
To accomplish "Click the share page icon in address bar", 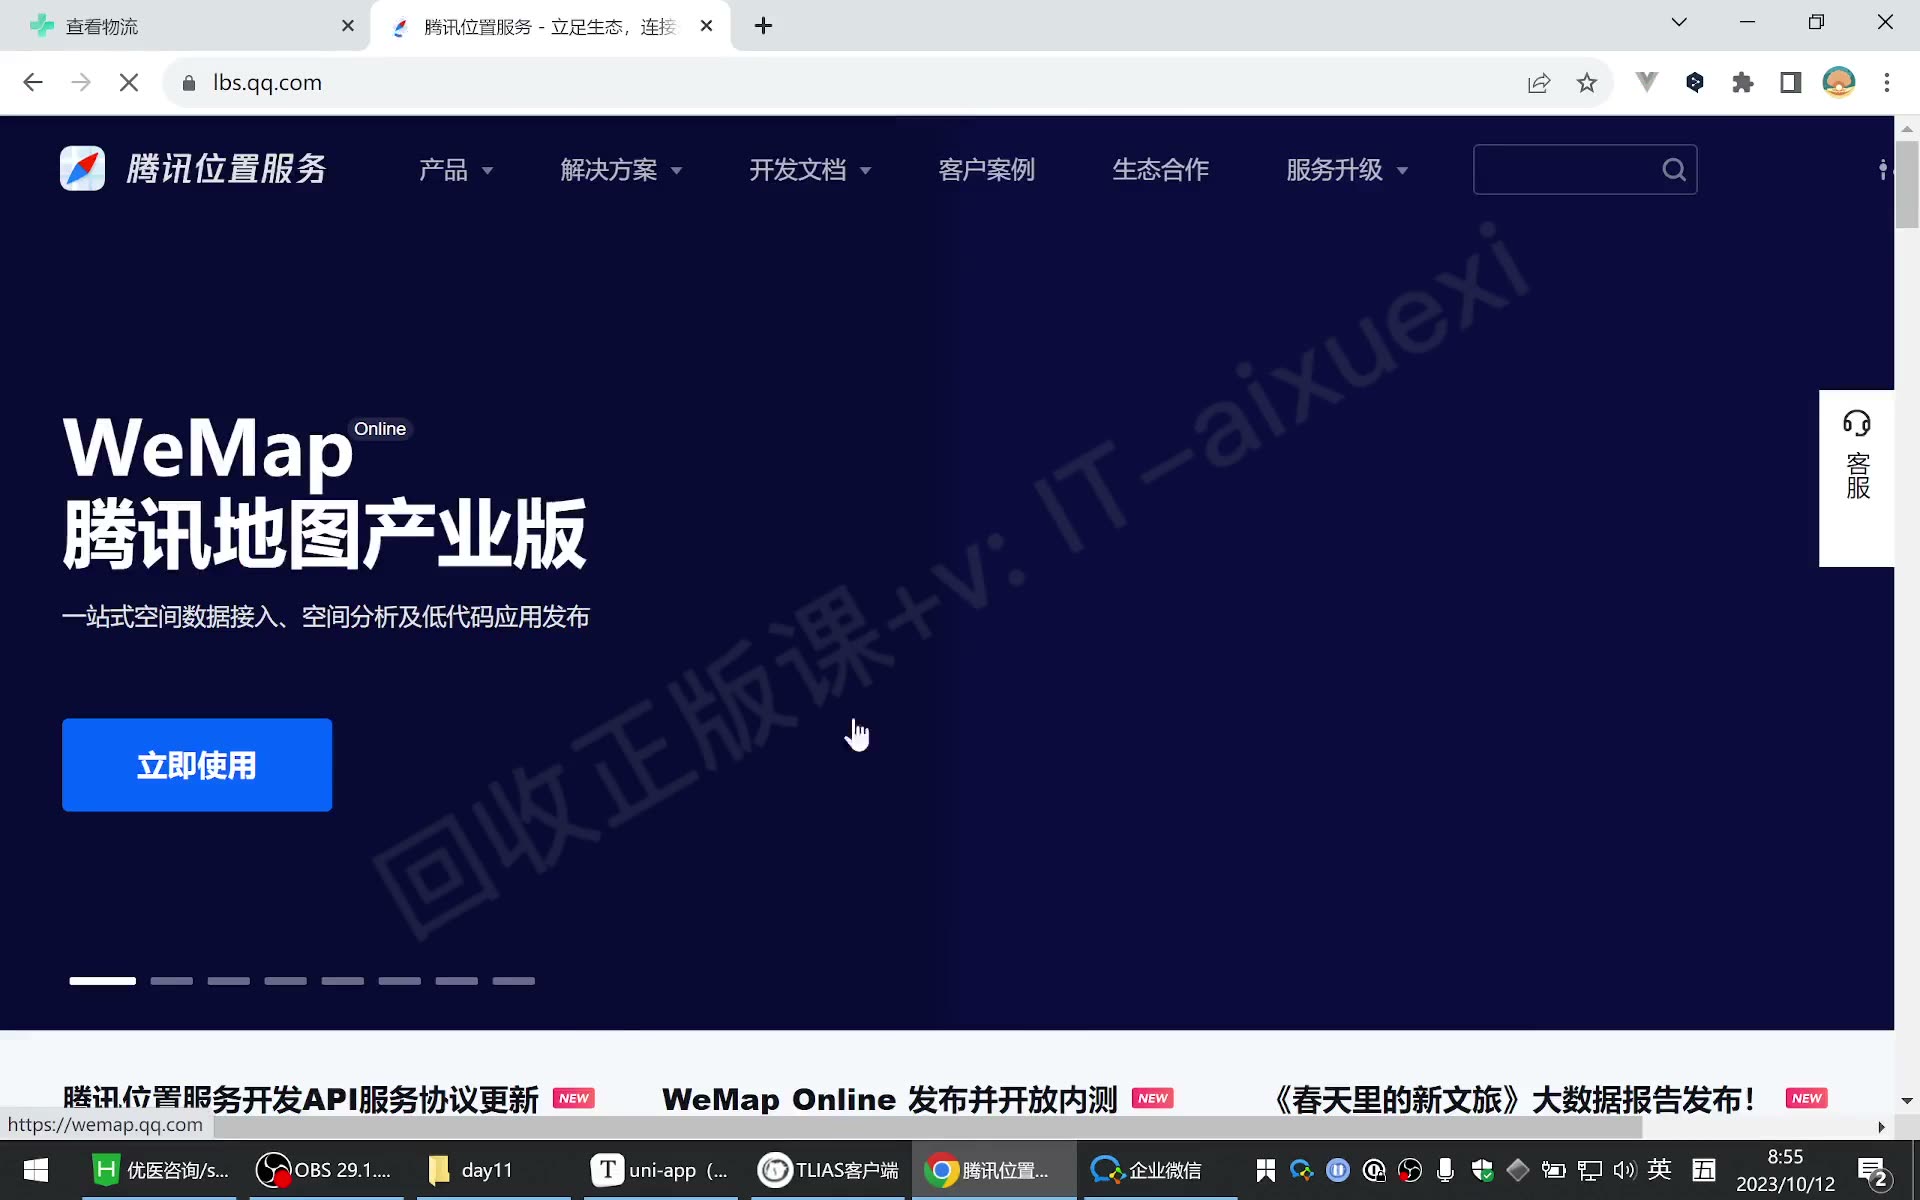I will [1539, 83].
